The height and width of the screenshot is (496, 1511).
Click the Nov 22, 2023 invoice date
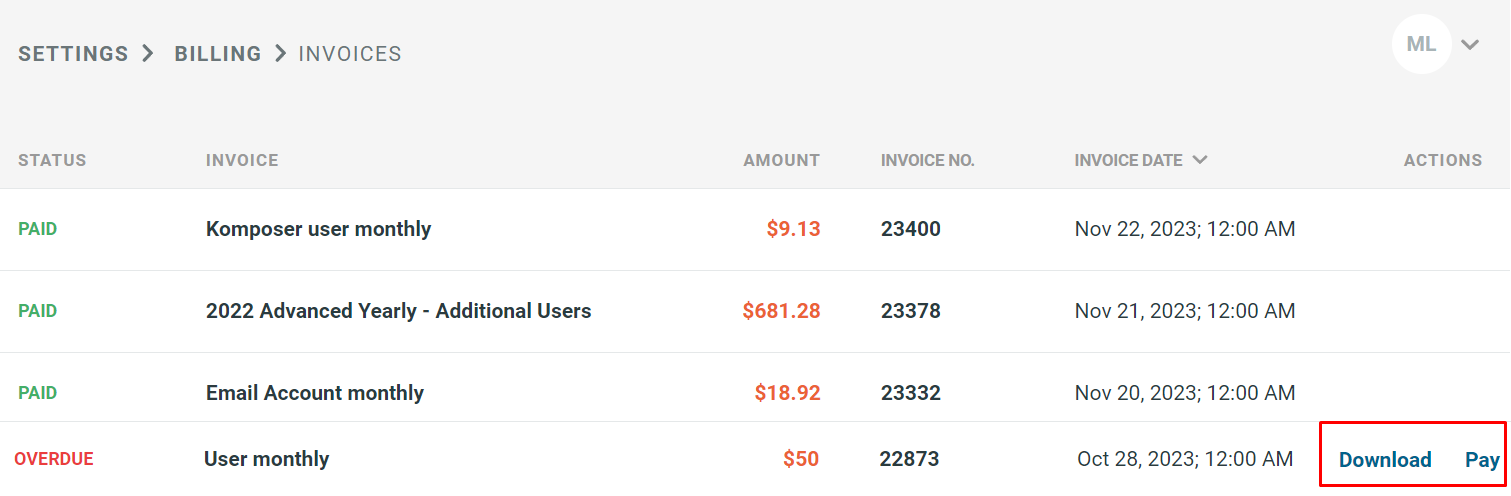(1185, 229)
